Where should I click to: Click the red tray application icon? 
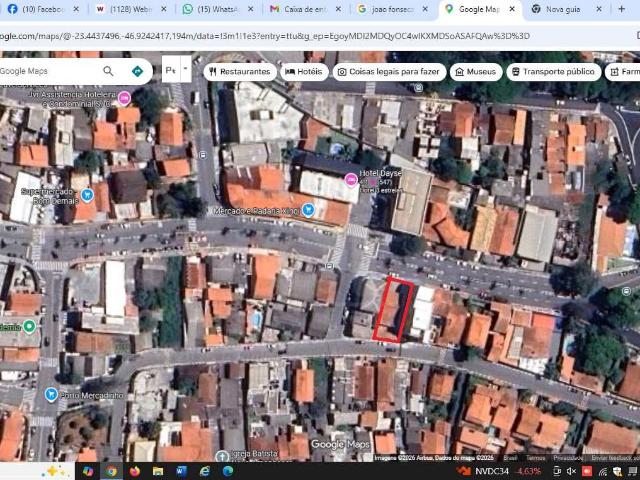[x=587, y=471]
